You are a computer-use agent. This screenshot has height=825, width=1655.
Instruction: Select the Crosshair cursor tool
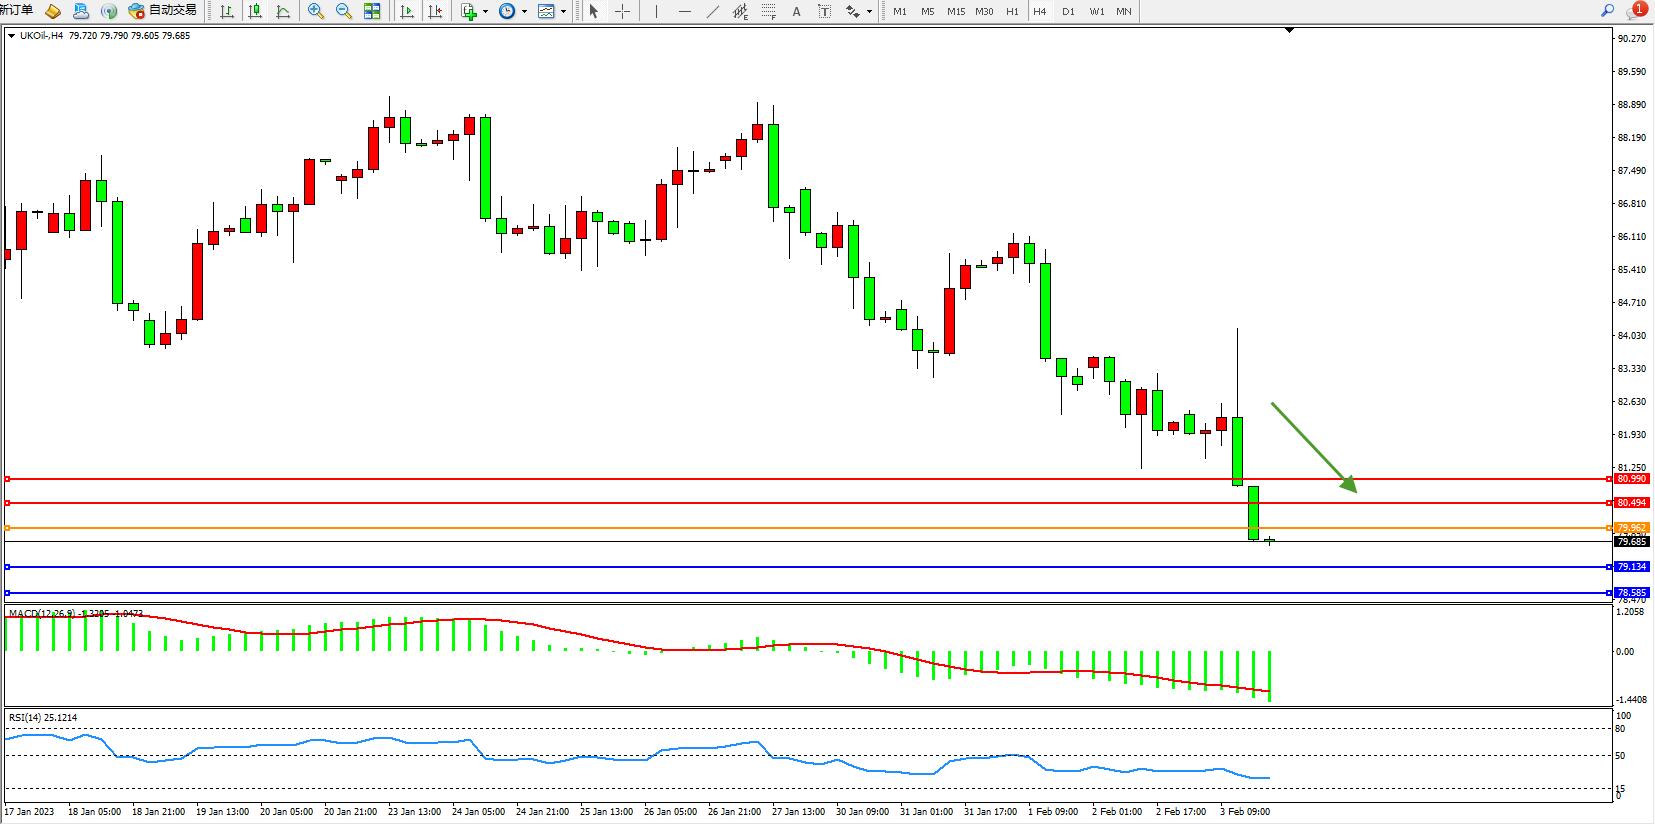click(x=622, y=11)
